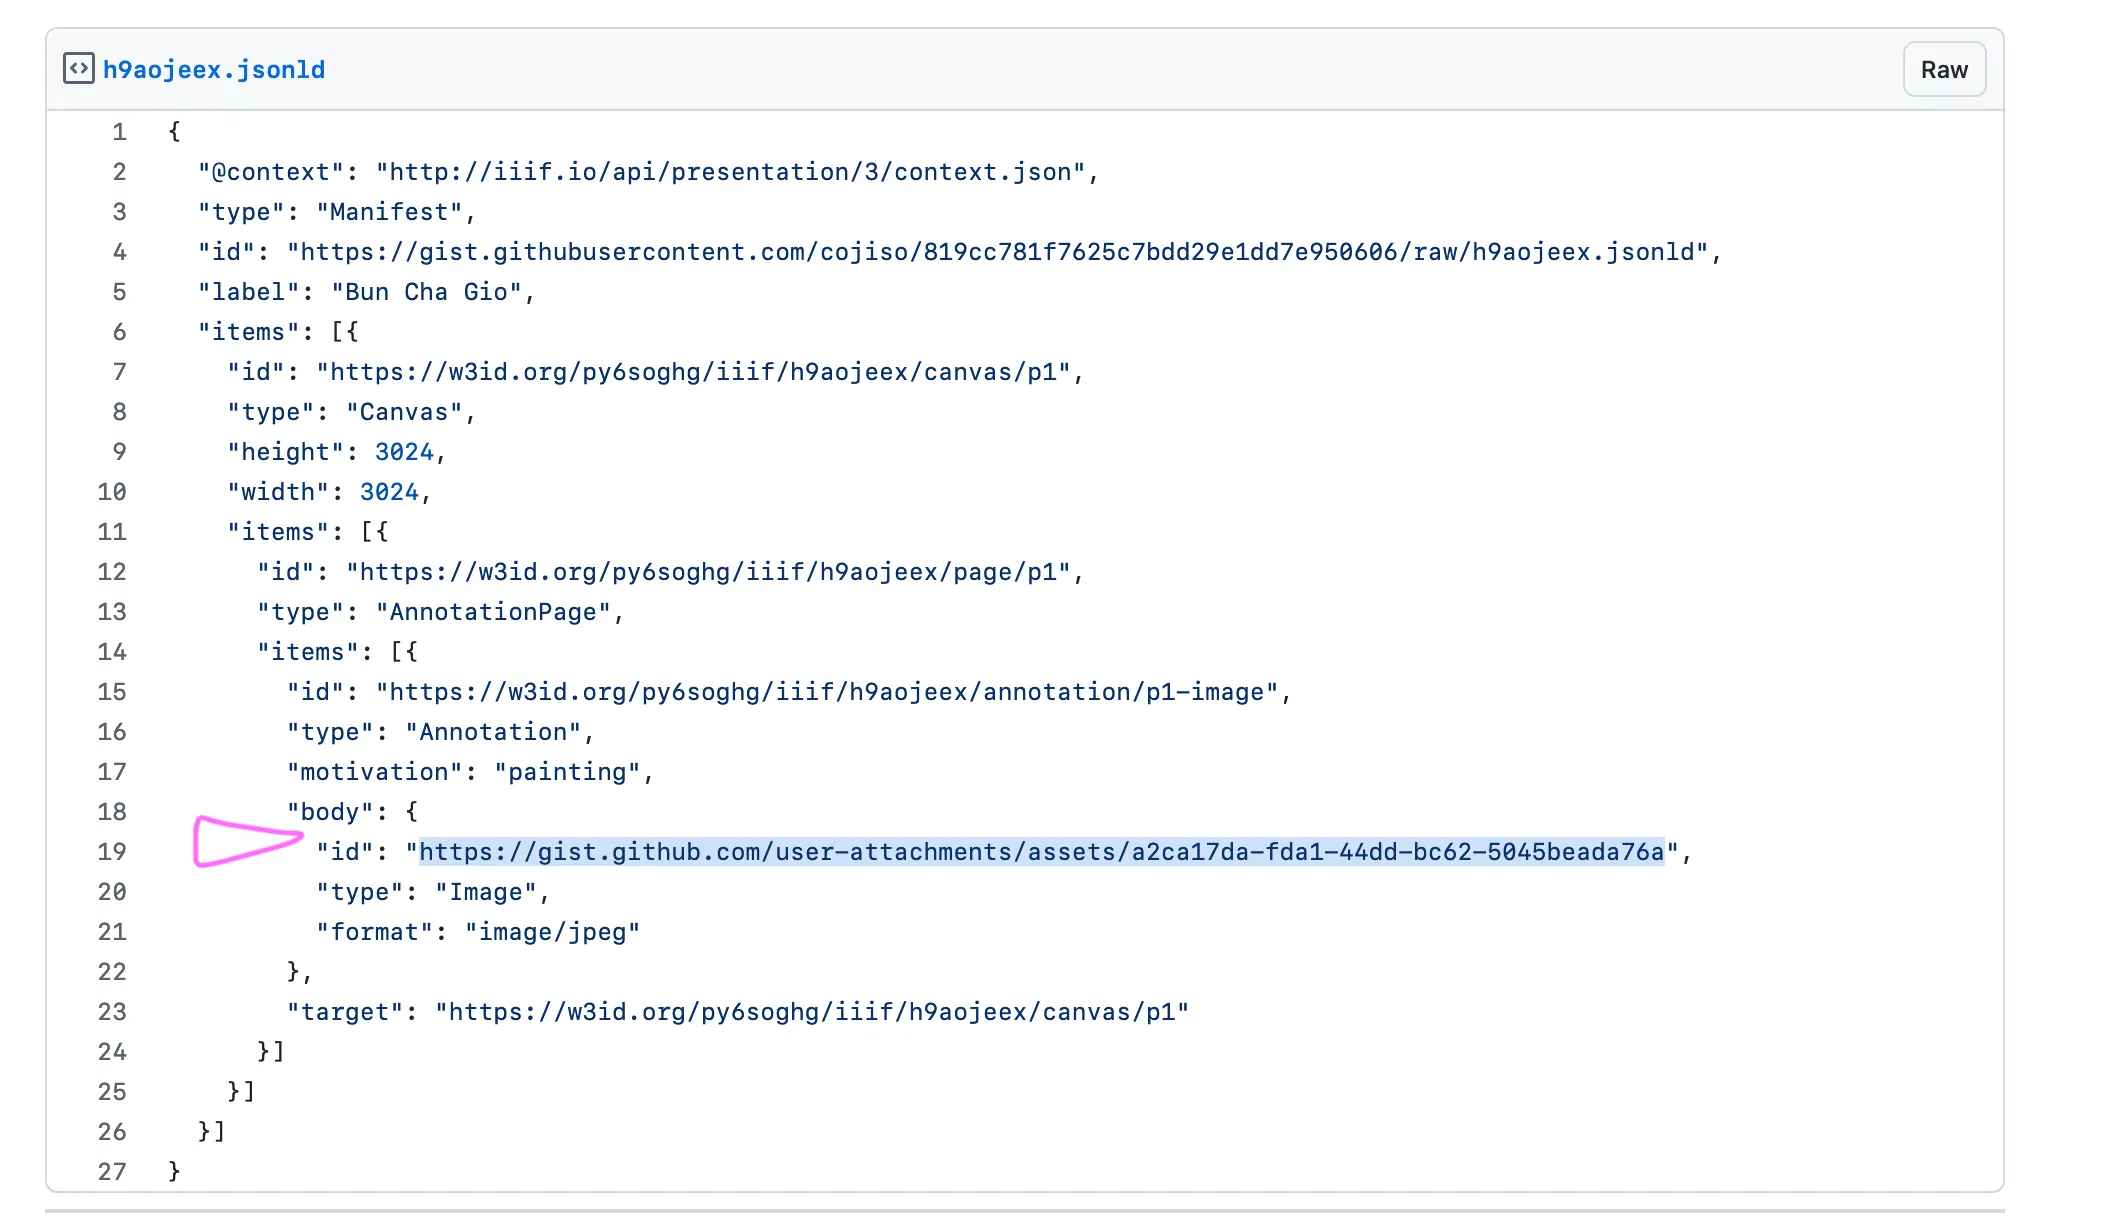Click the height value 3024
2104x1224 pixels.
404,452
